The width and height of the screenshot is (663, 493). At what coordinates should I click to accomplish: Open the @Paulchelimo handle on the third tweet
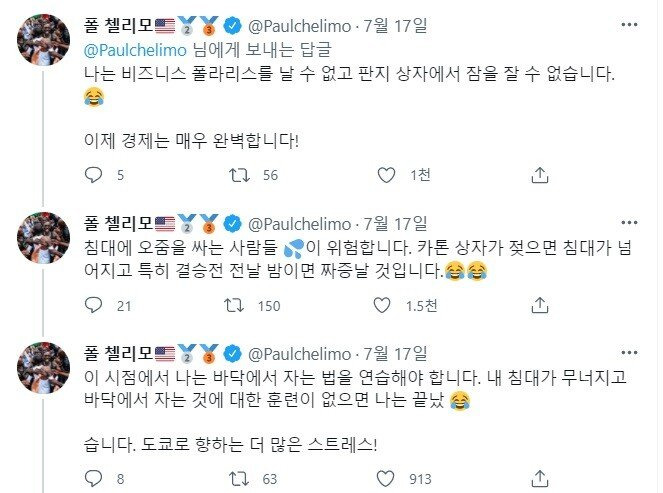(x=297, y=352)
